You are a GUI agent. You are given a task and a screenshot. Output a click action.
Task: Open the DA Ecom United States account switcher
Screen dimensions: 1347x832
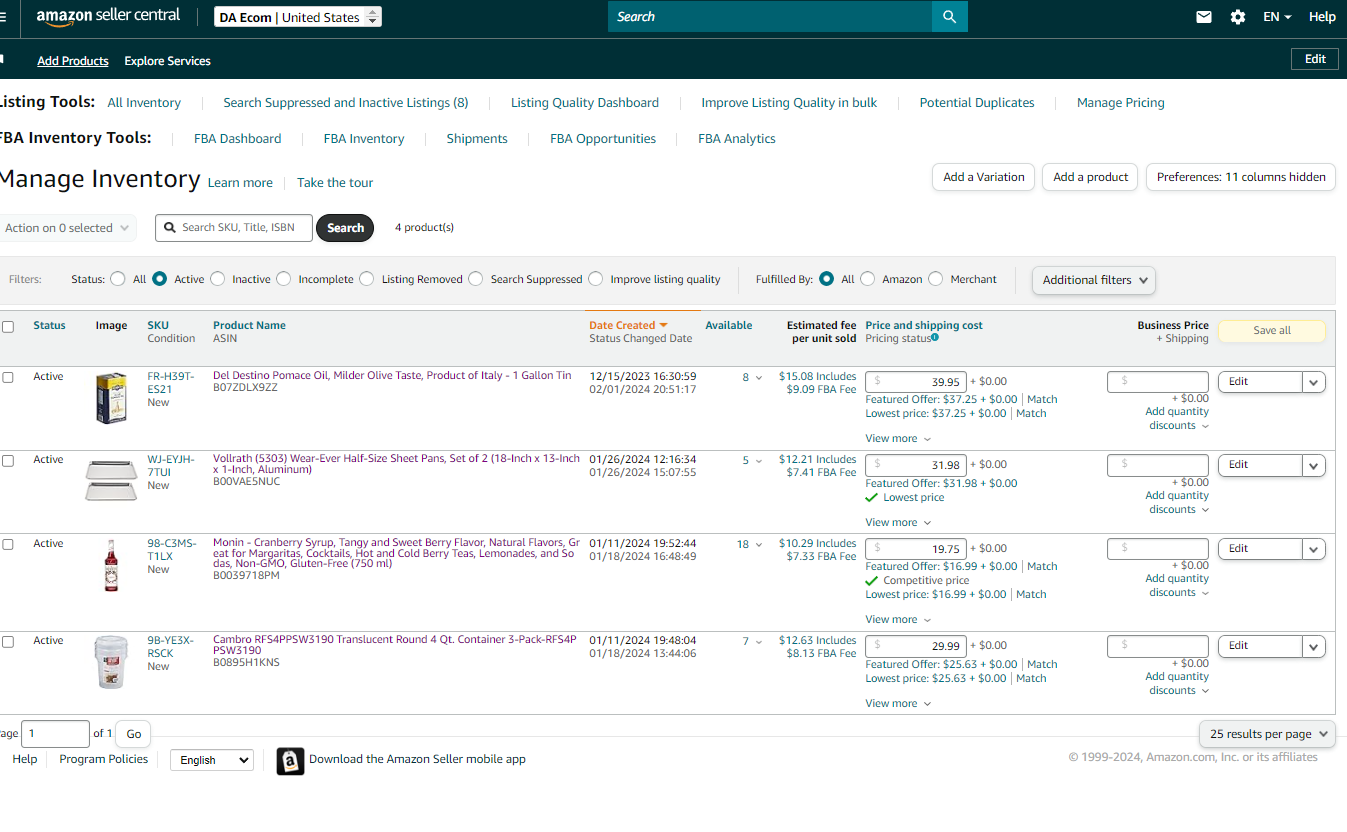(x=298, y=17)
